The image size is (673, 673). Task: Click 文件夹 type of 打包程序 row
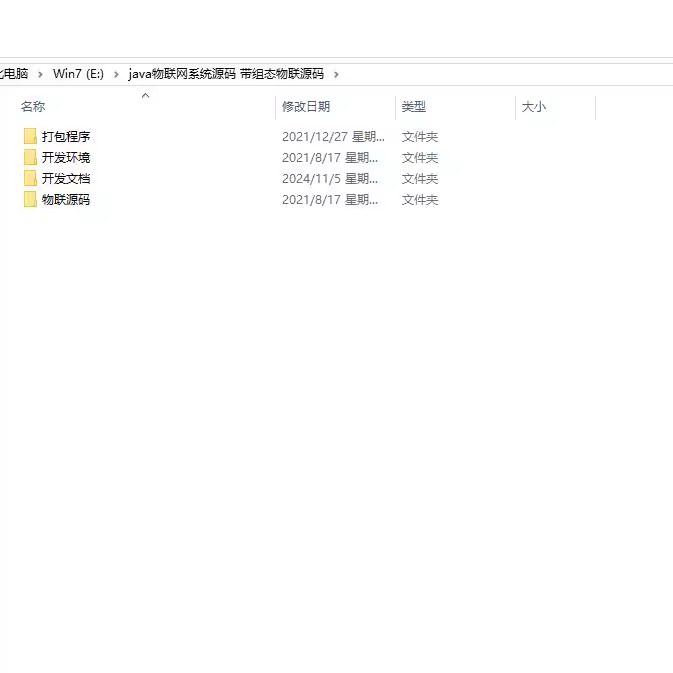[x=420, y=136]
